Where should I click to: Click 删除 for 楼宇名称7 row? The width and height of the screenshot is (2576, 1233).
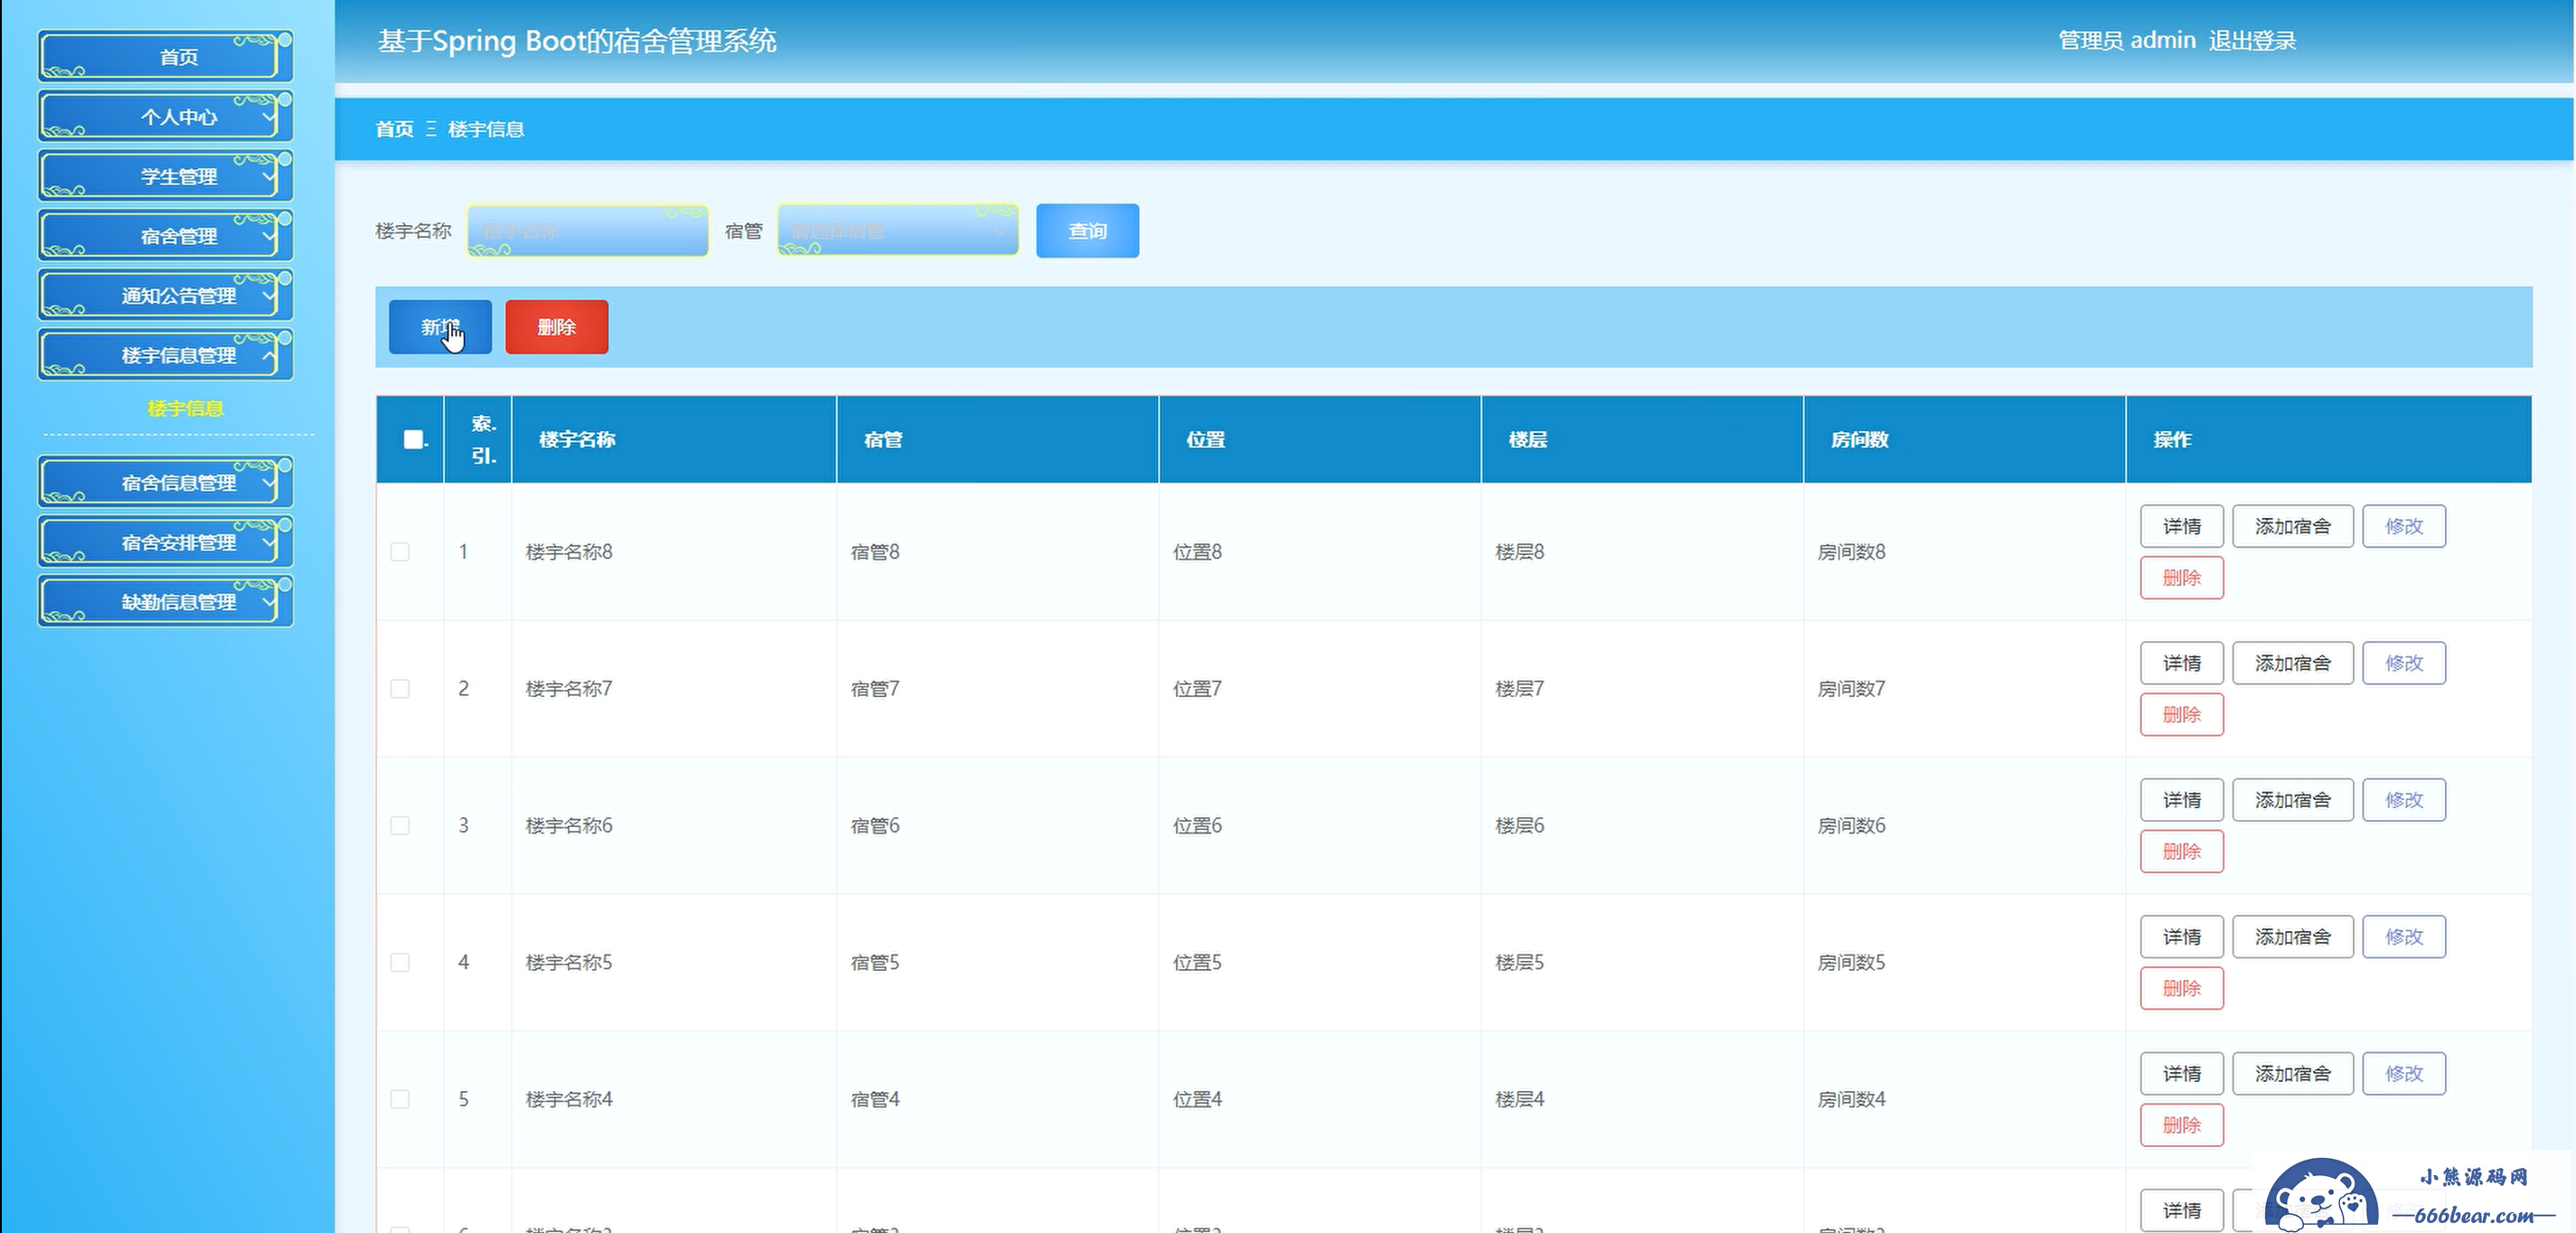(2182, 715)
